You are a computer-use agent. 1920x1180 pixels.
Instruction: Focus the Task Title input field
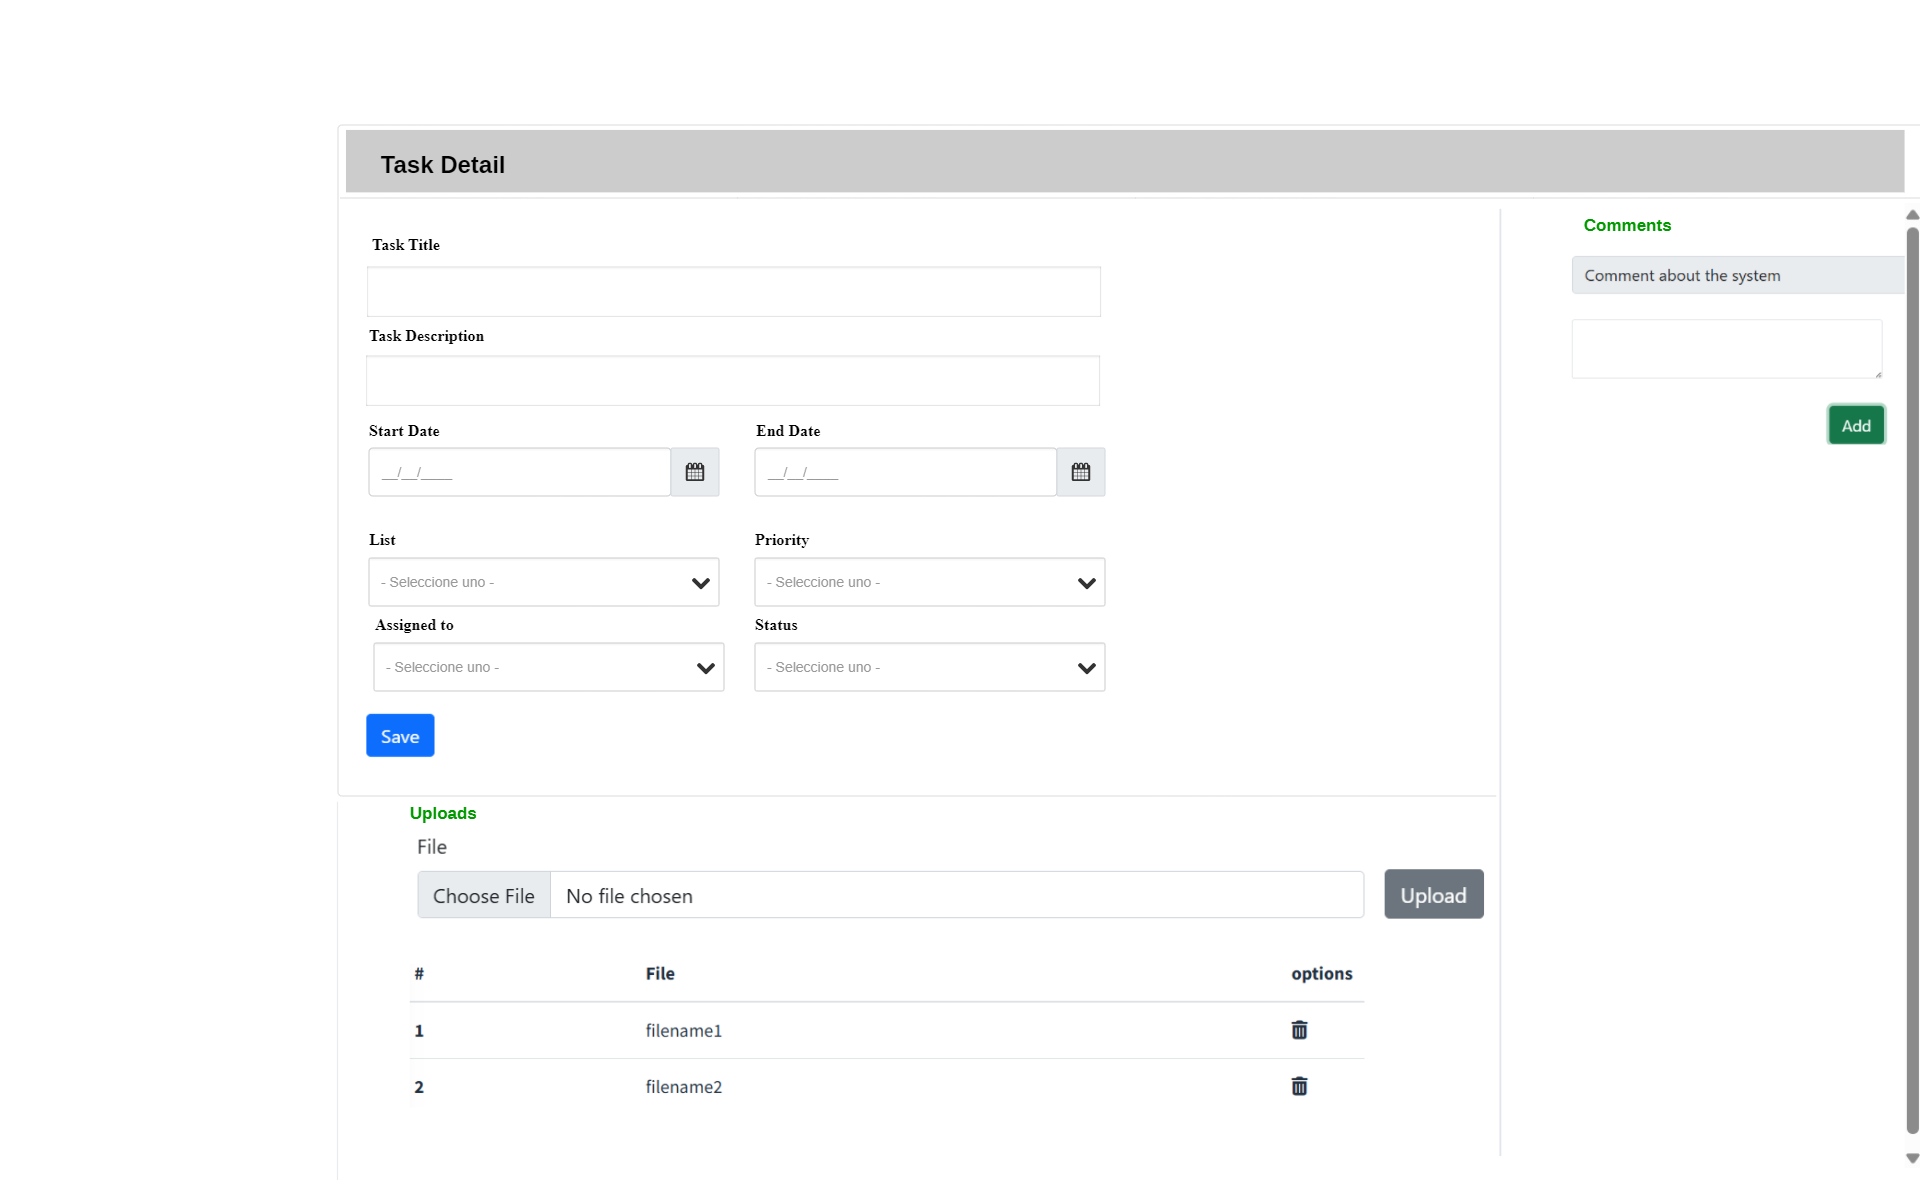733,292
